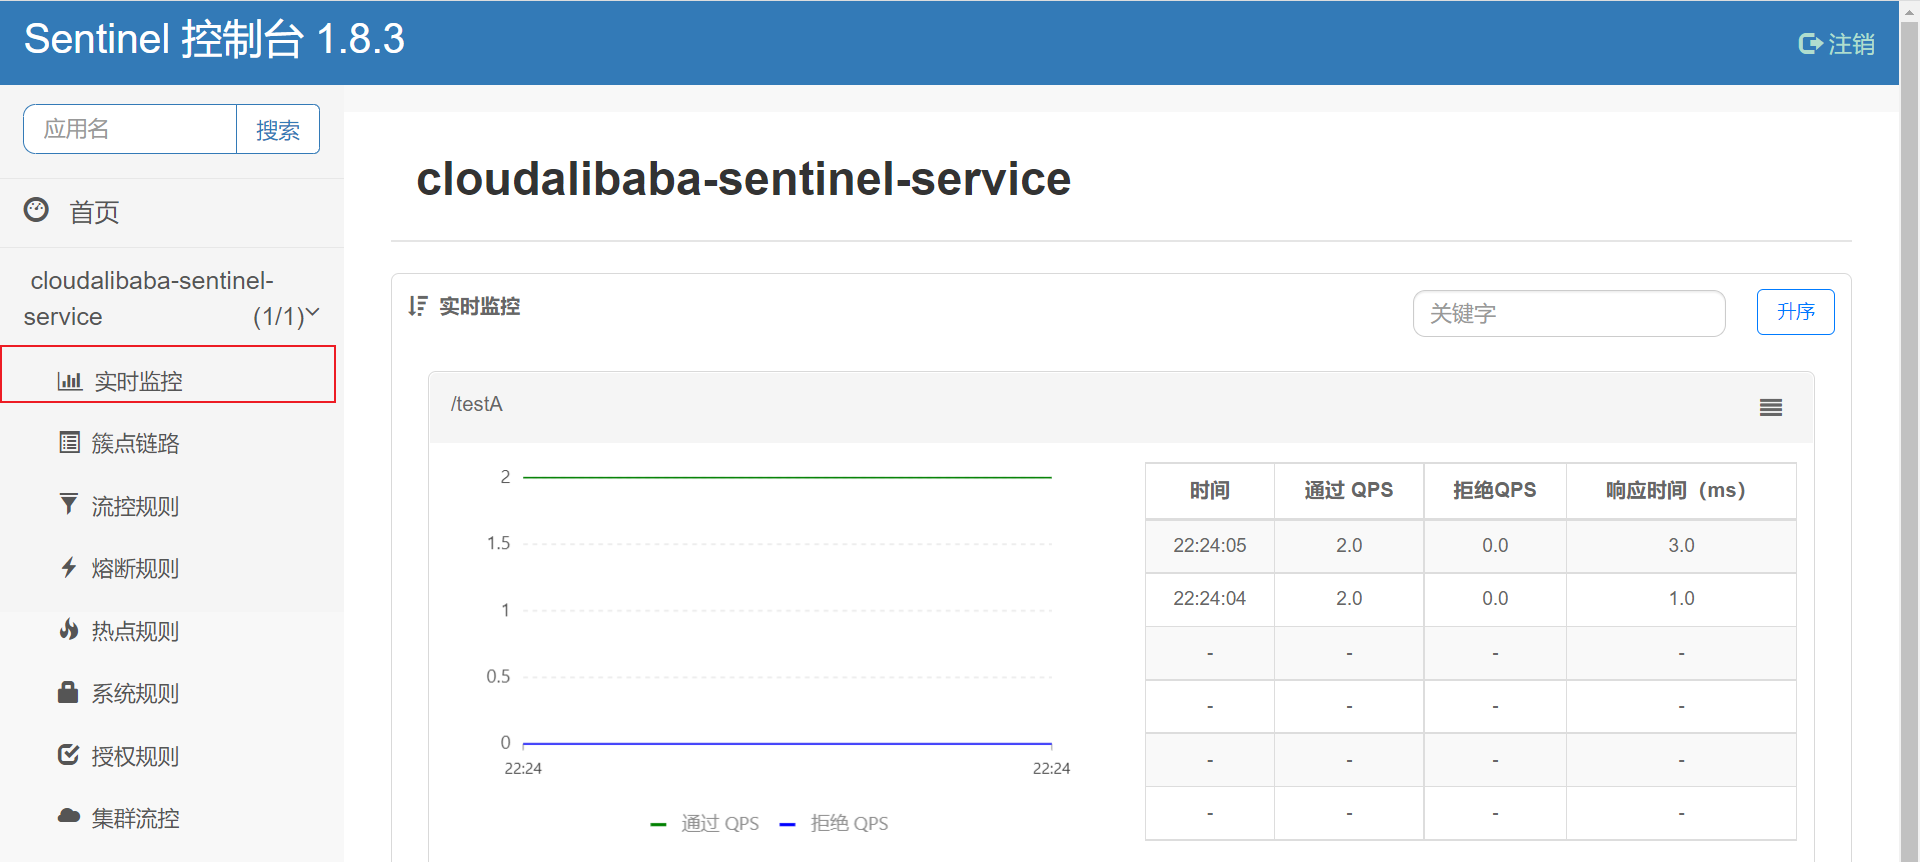This screenshot has width=1920, height=862.
Task: Click the 响应时间（ms）column header
Action: tap(1681, 490)
